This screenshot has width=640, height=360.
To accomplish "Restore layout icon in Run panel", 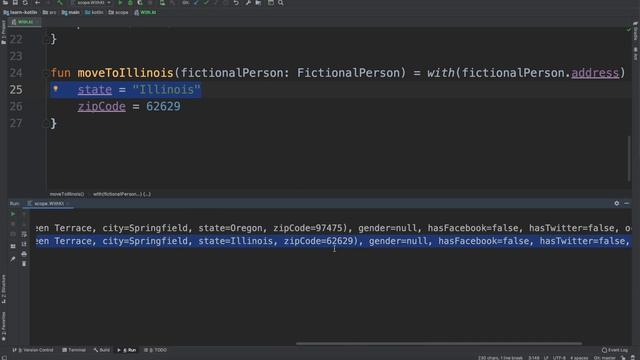I will 13,246.
